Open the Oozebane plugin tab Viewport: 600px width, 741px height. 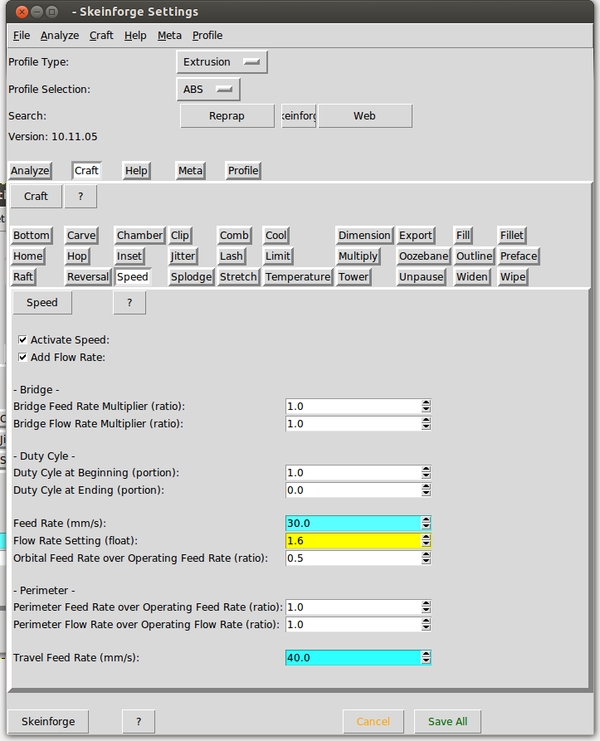pyautogui.click(x=423, y=256)
